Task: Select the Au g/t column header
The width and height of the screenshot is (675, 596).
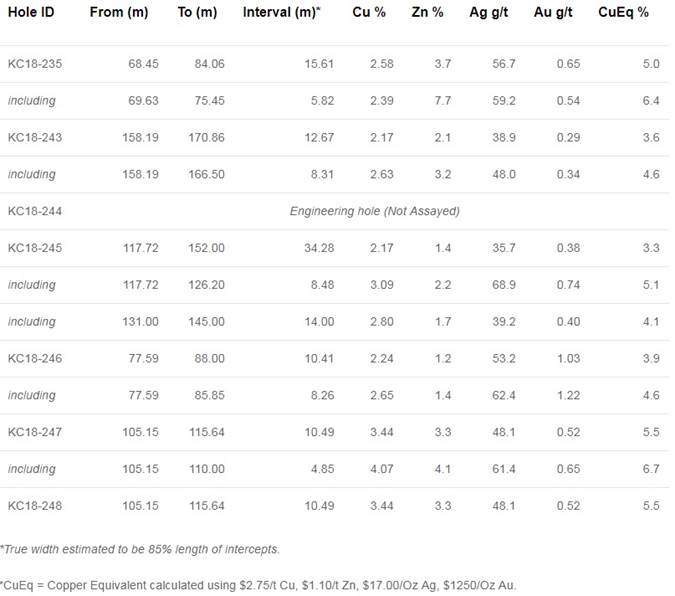Action: pyautogui.click(x=553, y=12)
